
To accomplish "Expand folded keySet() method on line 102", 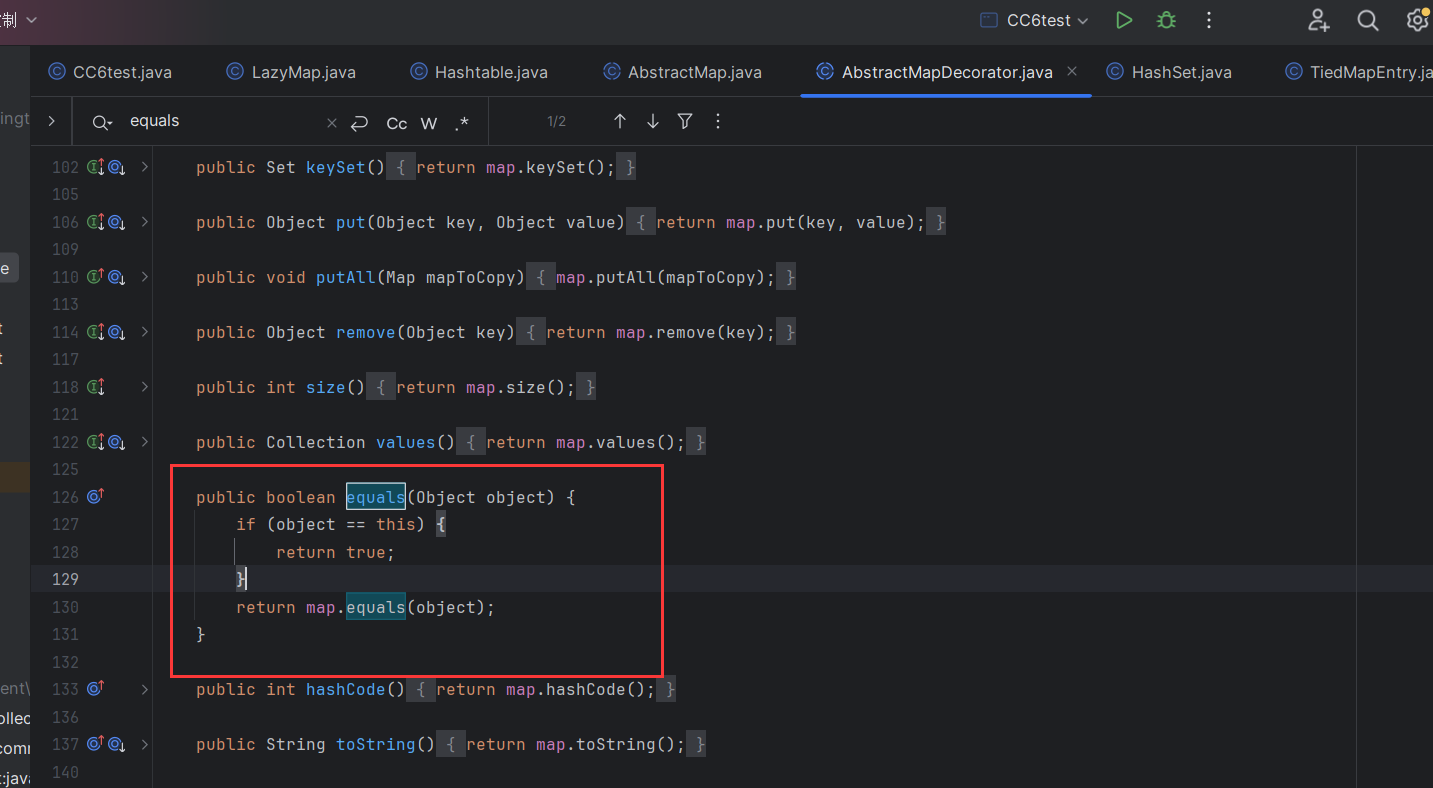I will 145,167.
